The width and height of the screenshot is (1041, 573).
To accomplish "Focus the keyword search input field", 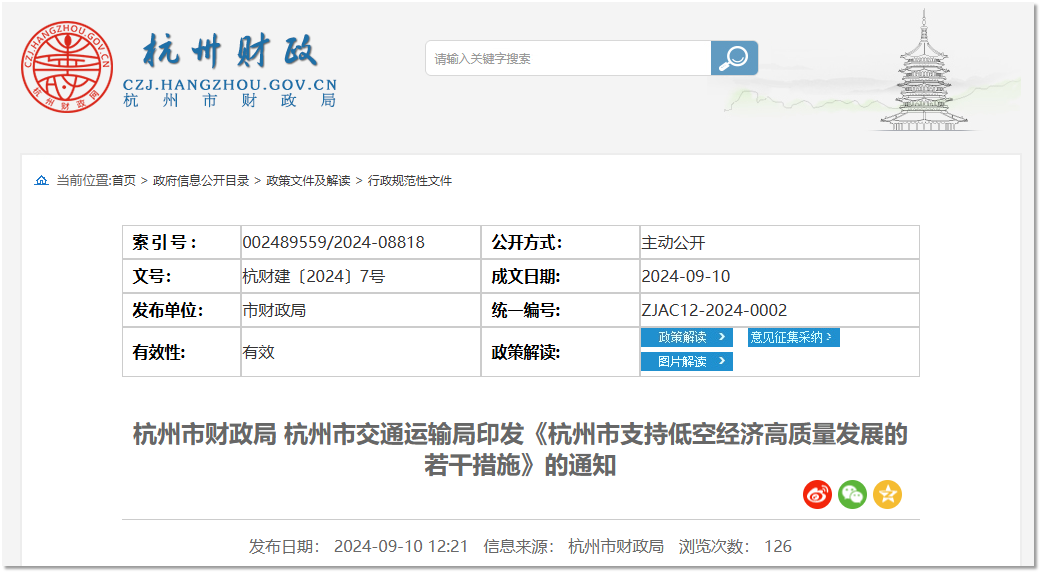I will pos(567,58).
